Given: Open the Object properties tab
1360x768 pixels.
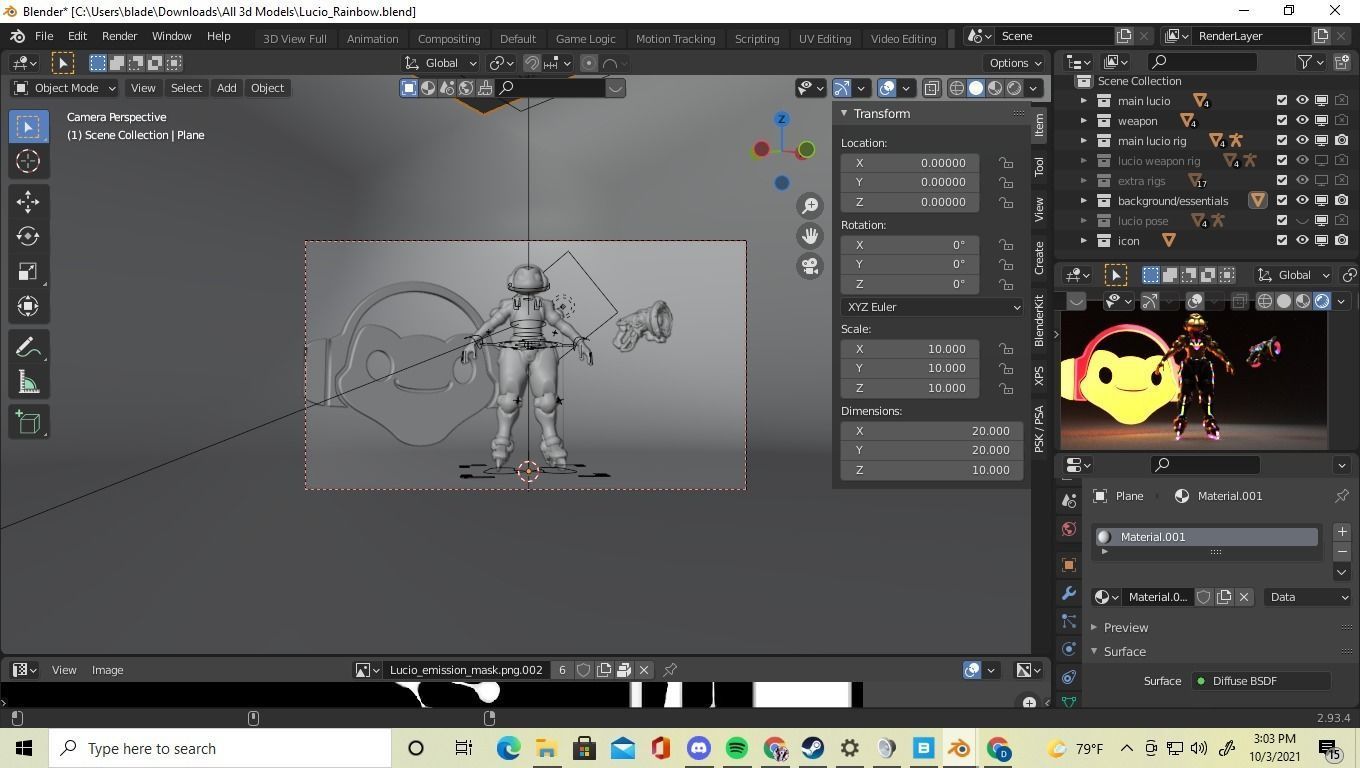Looking at the screenshot, I should pos(1069,565).
